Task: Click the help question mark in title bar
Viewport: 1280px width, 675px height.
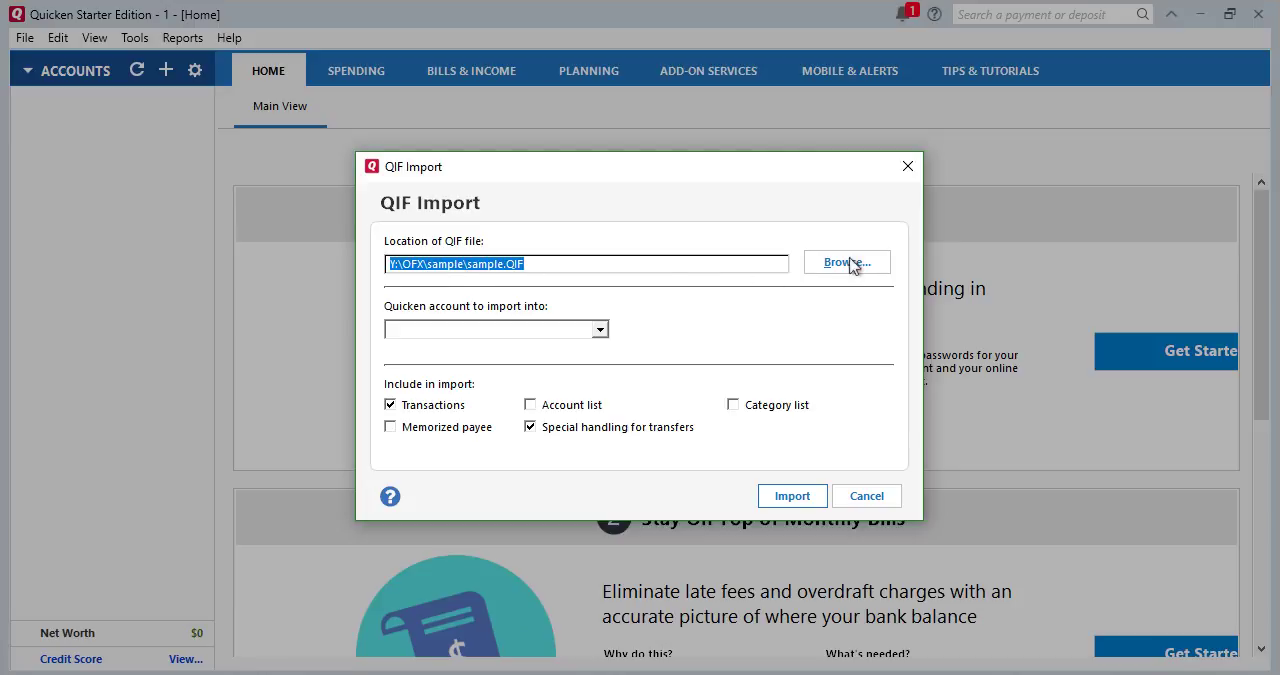Action: [934, 14]
